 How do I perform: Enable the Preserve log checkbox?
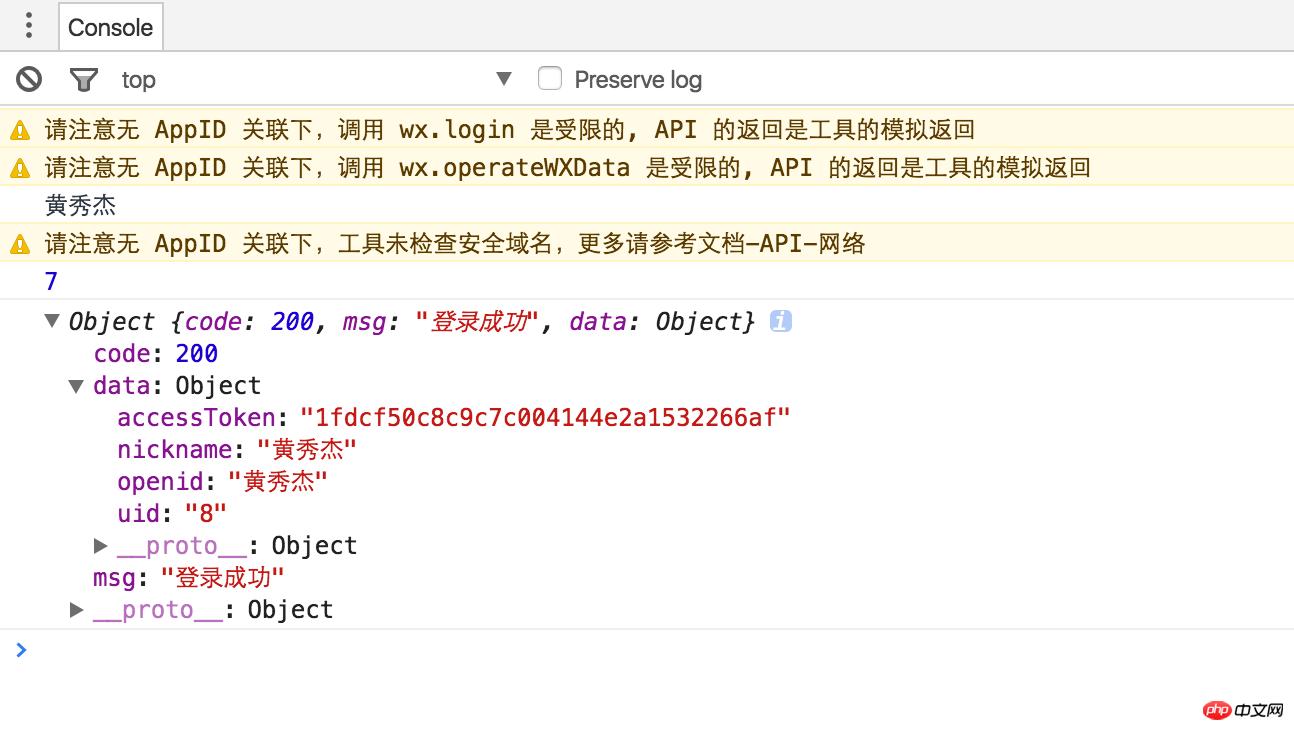pos(549,78)
